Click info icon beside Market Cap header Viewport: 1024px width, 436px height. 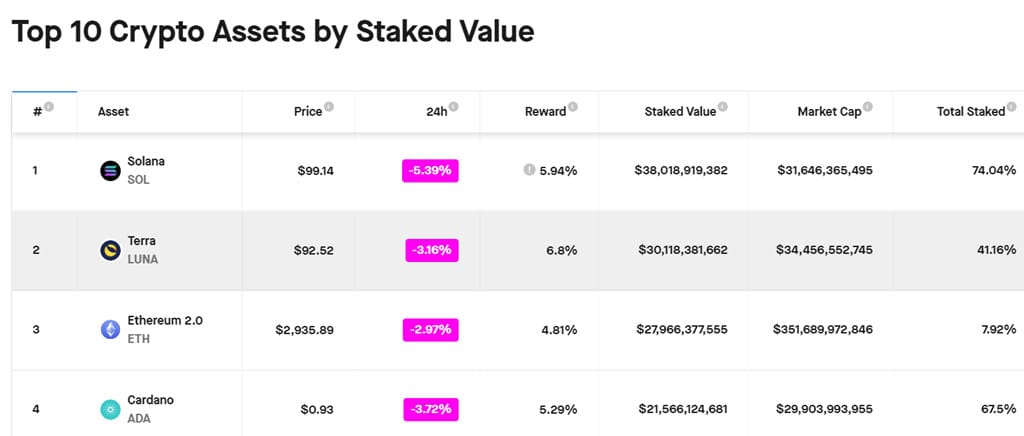868,107
